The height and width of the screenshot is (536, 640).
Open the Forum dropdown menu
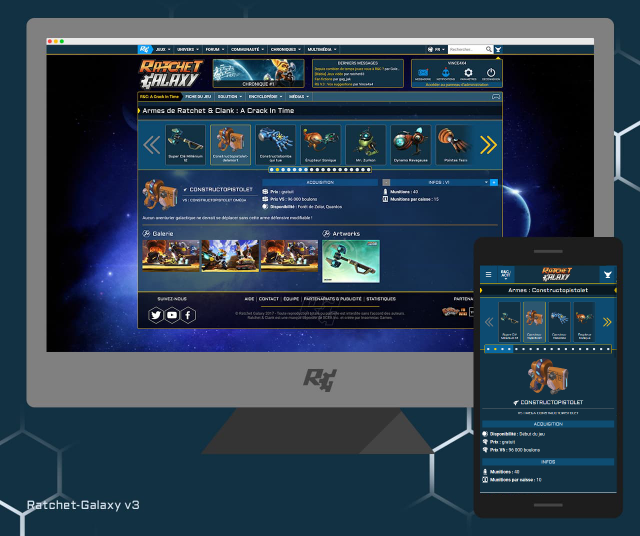pyautogui.click(x=215, y=49)
